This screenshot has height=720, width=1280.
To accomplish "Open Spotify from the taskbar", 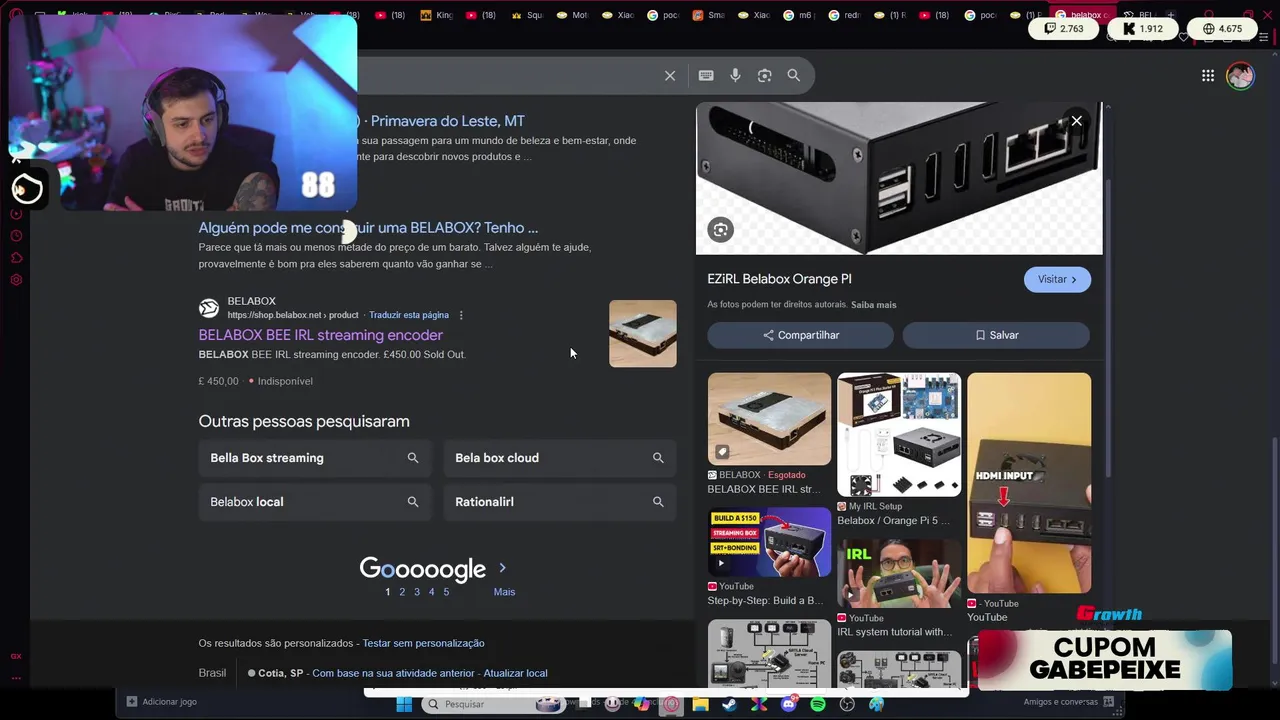I will [818, 704].
